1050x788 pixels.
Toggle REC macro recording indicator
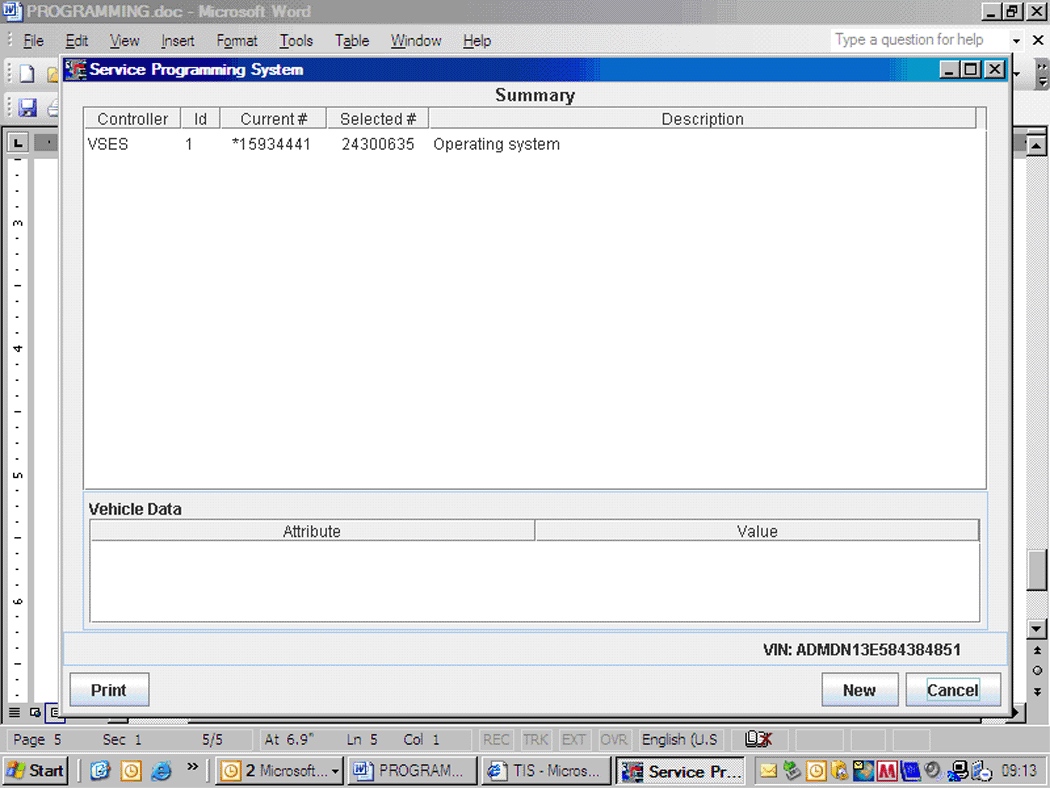click(x=496, y=740)
